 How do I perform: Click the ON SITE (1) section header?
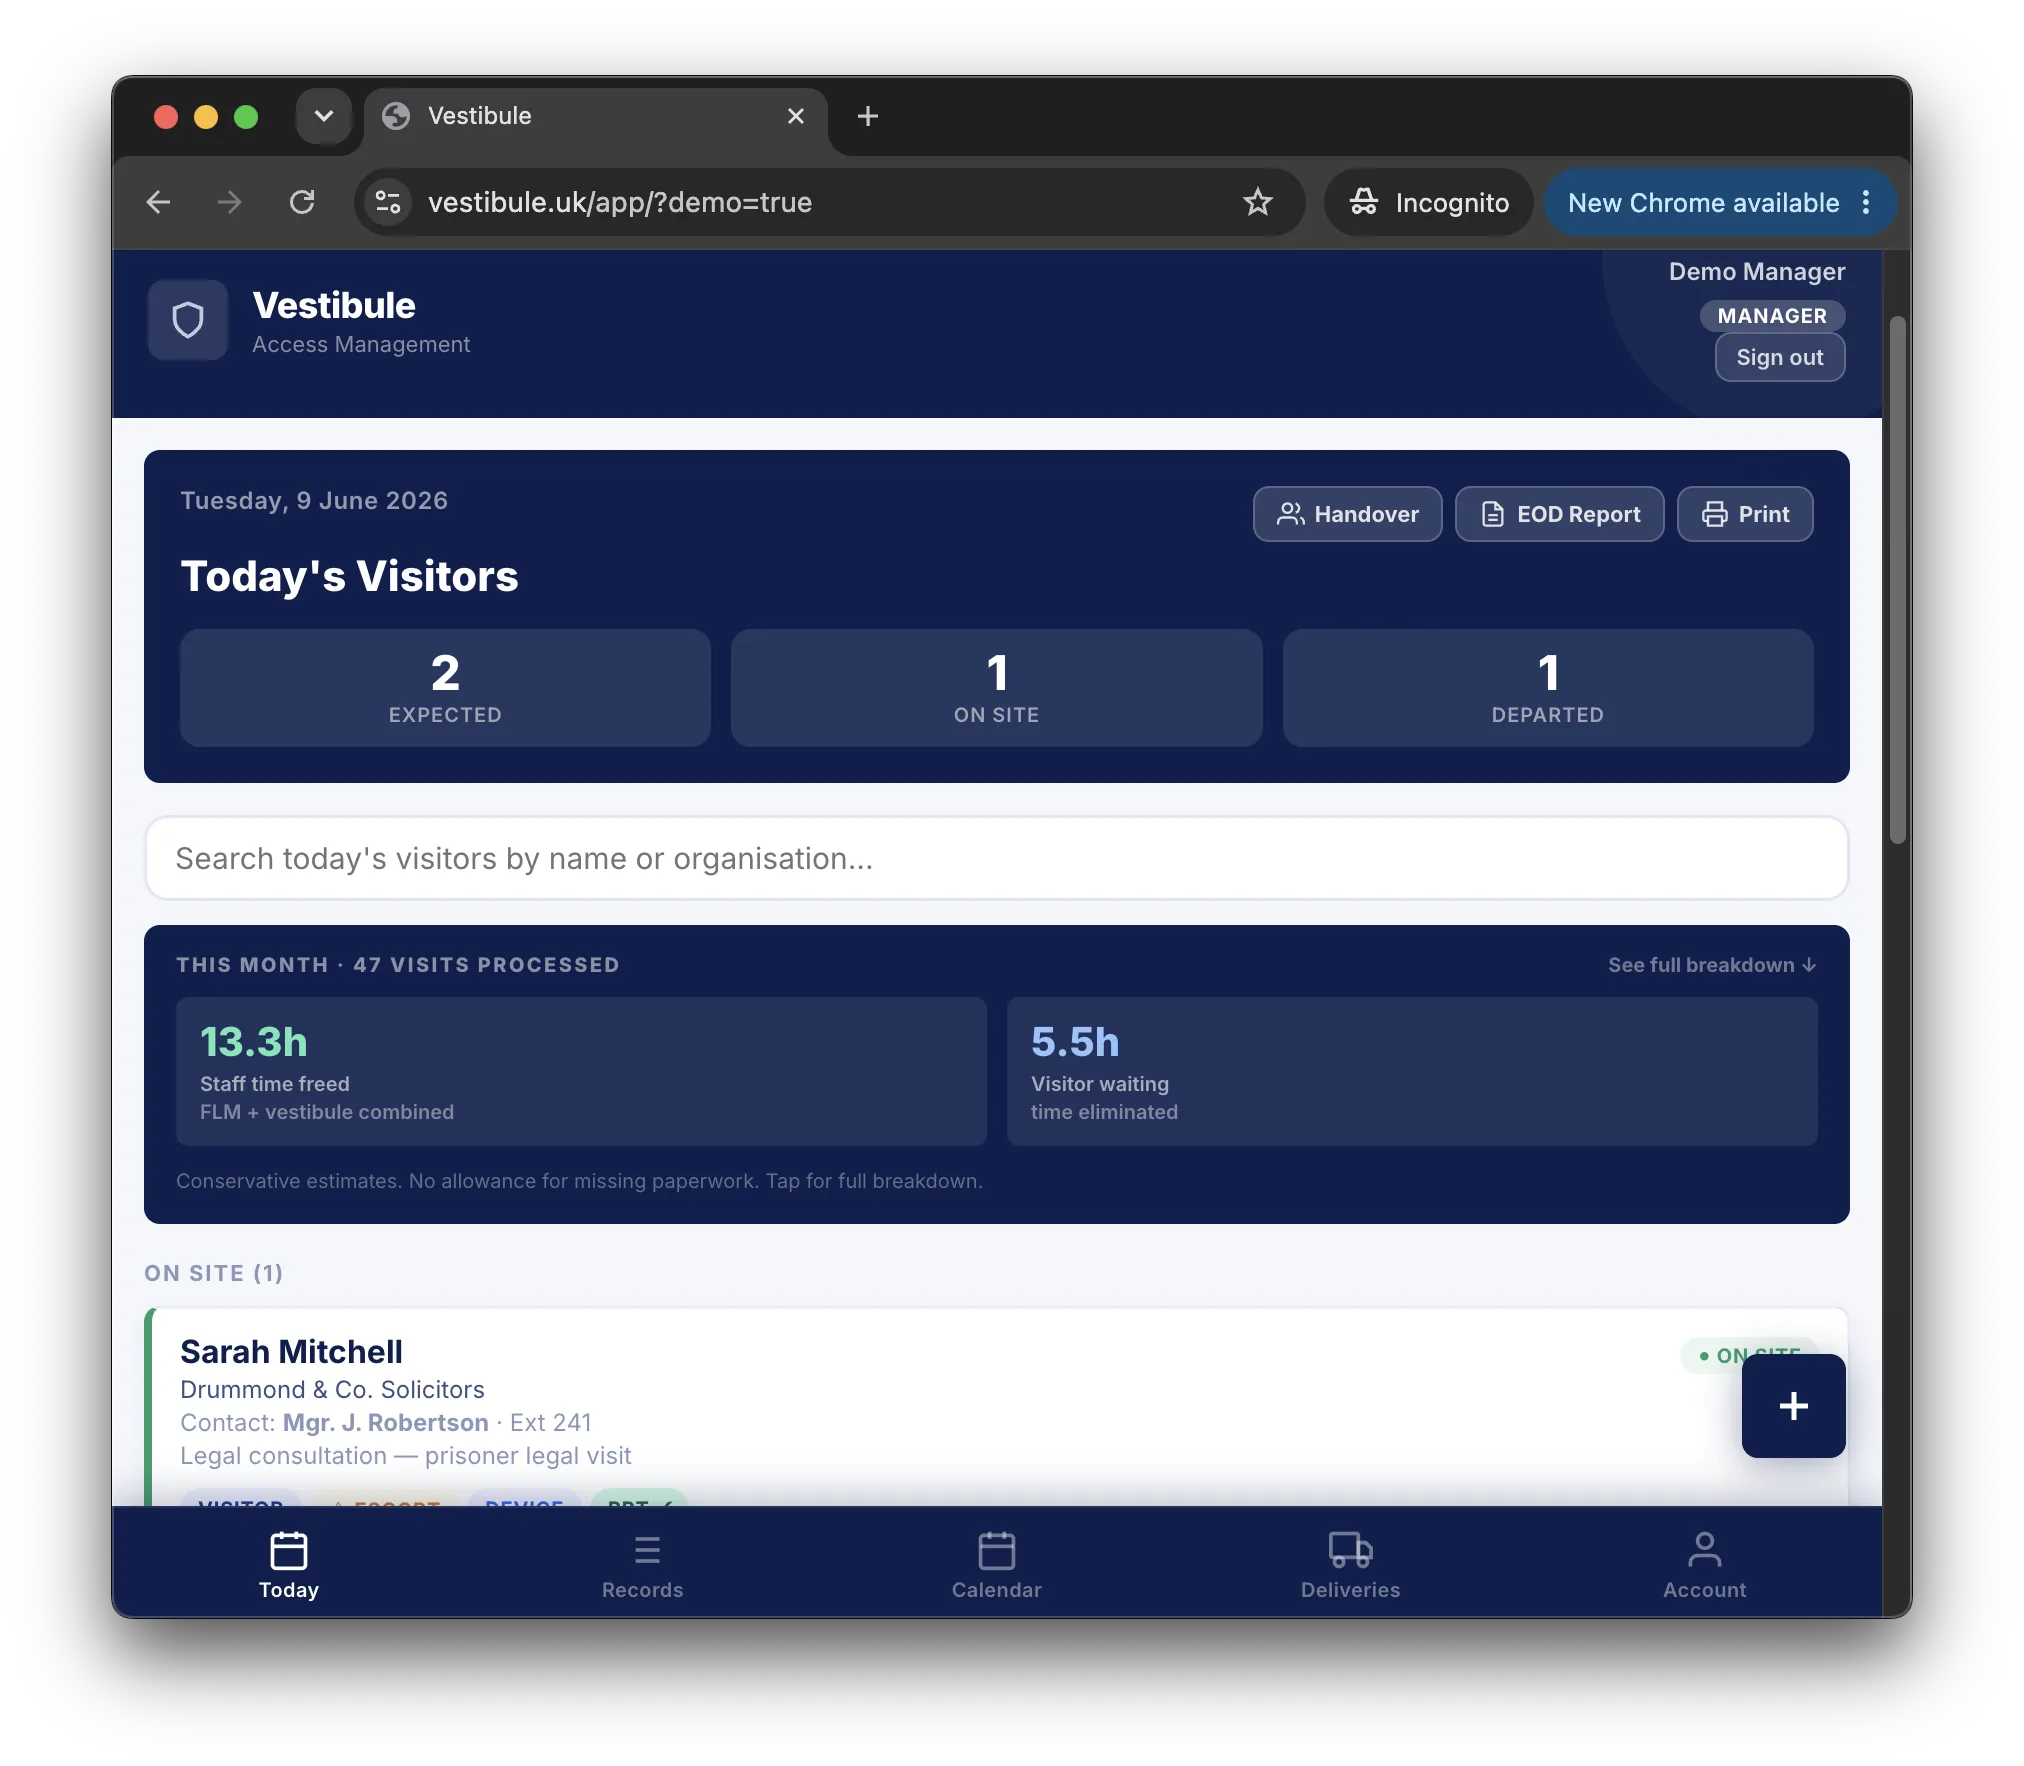[x=214, y=1273]
